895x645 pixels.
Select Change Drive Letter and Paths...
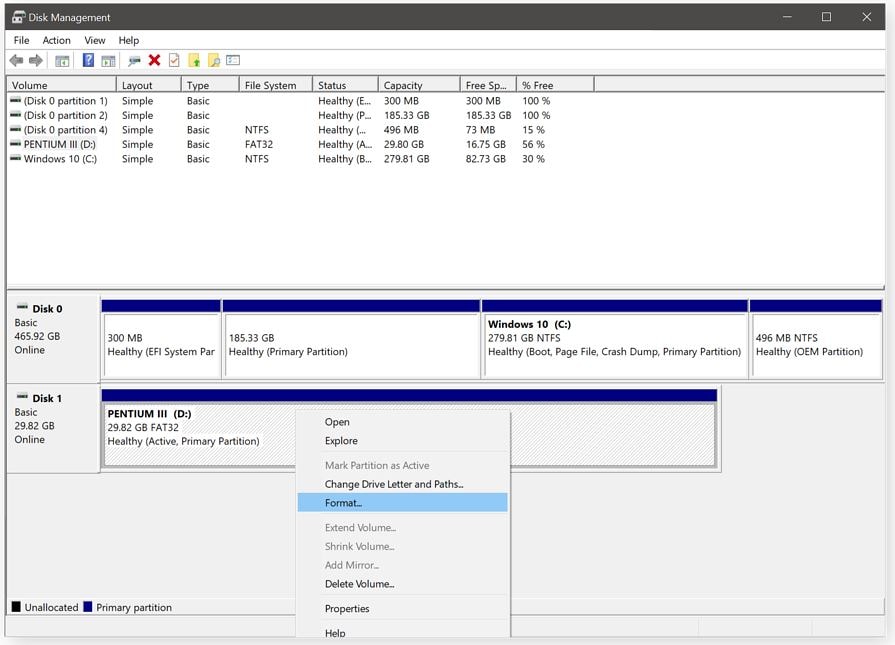click(402, 484)
